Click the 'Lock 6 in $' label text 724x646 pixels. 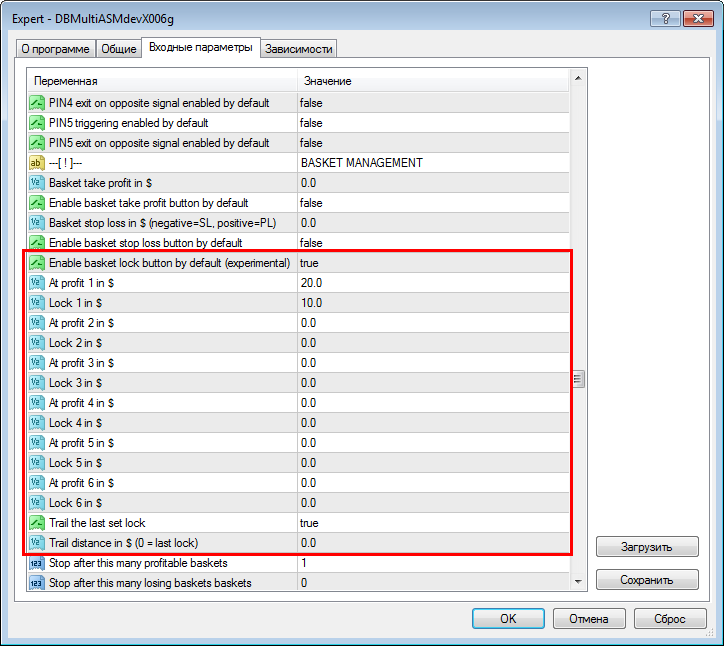[75, 503]
